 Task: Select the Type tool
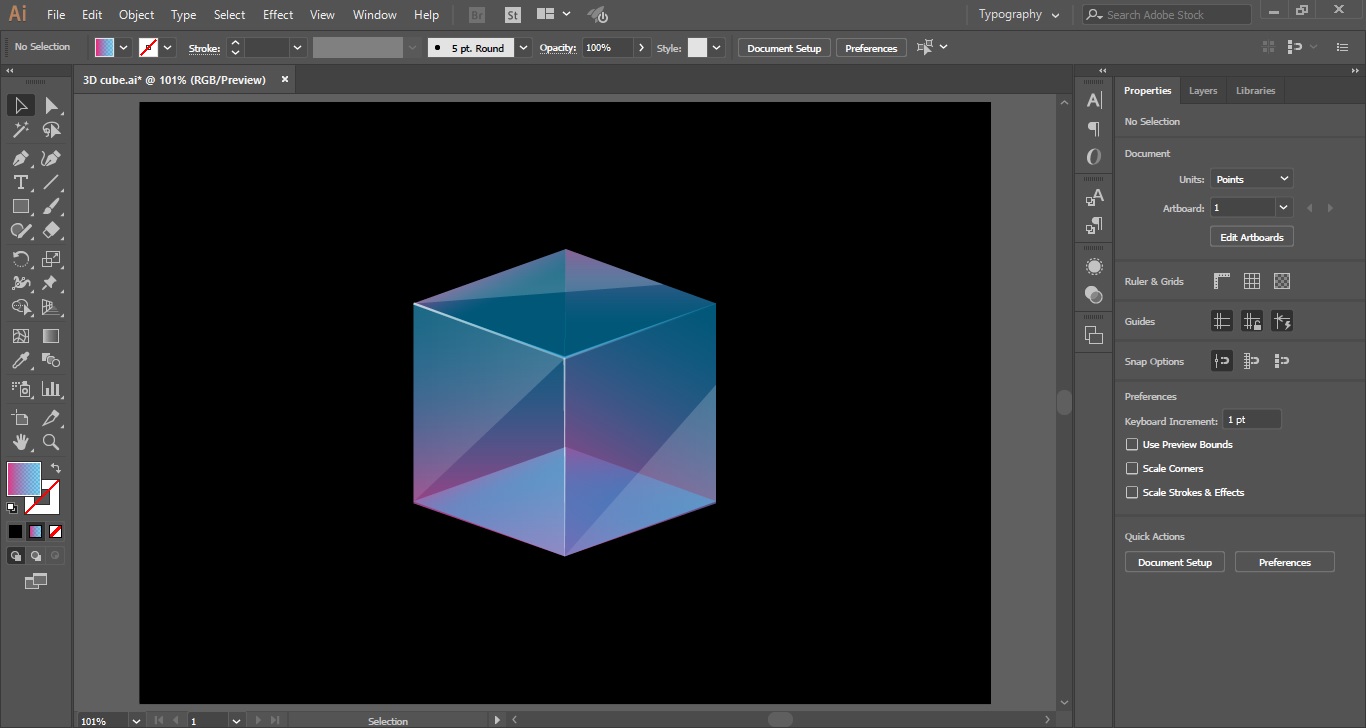[x=20, y=182]
